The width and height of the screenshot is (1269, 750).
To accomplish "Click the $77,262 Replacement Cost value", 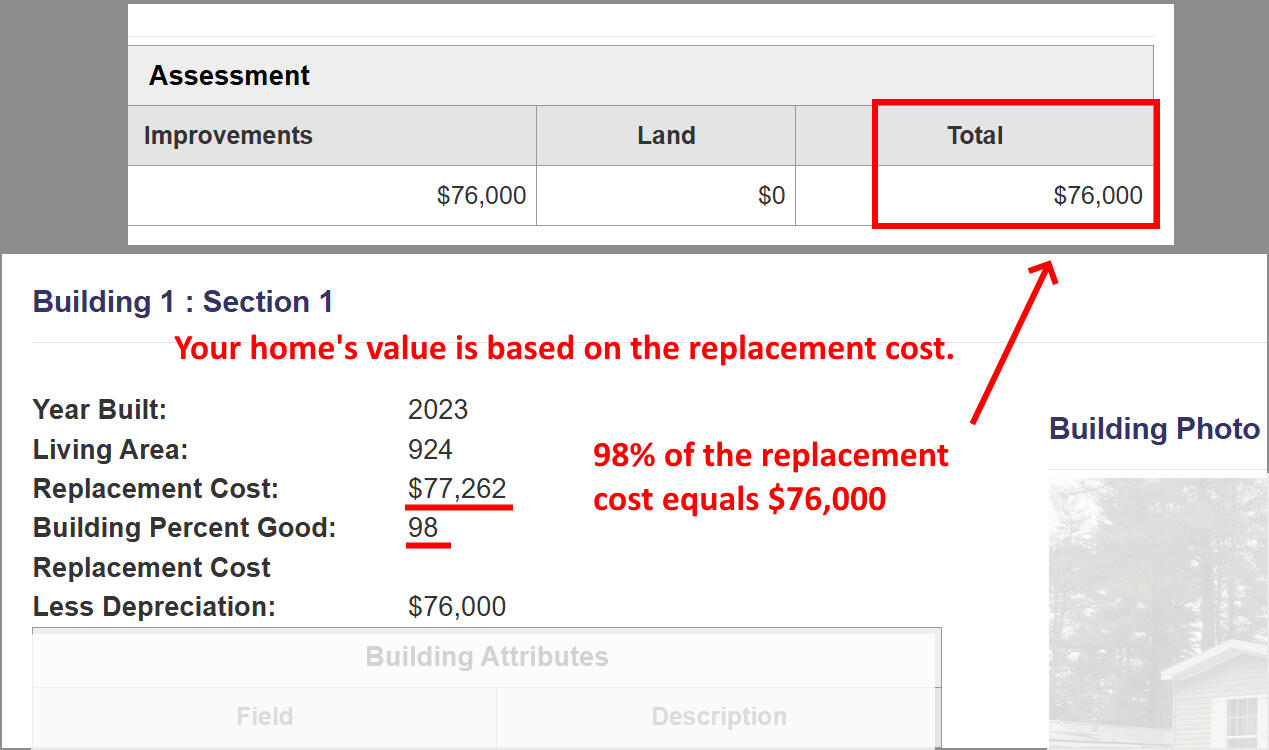I will 457,489.
